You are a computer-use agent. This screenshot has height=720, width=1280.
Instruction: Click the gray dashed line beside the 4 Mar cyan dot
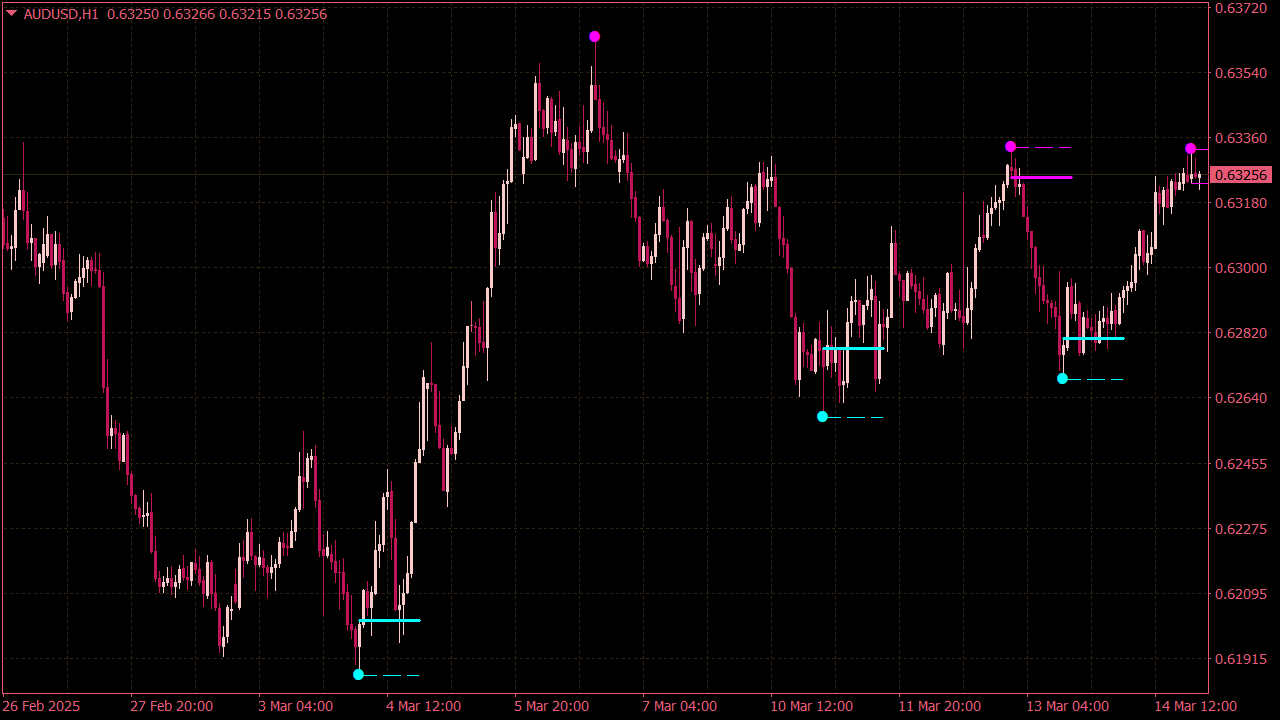pos(392,676)
